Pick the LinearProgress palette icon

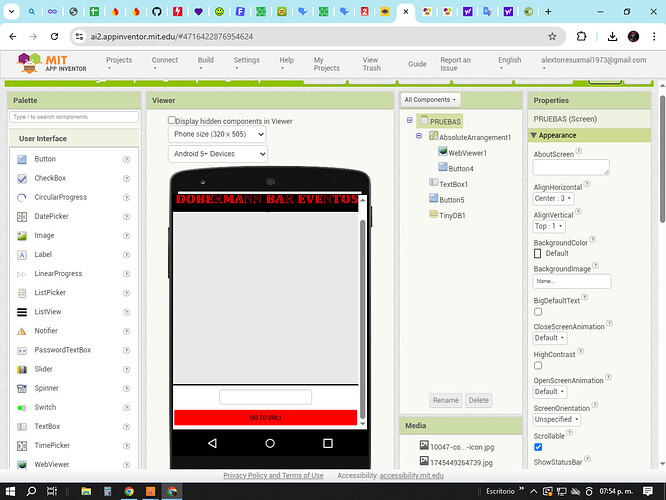tap(22, 274)
